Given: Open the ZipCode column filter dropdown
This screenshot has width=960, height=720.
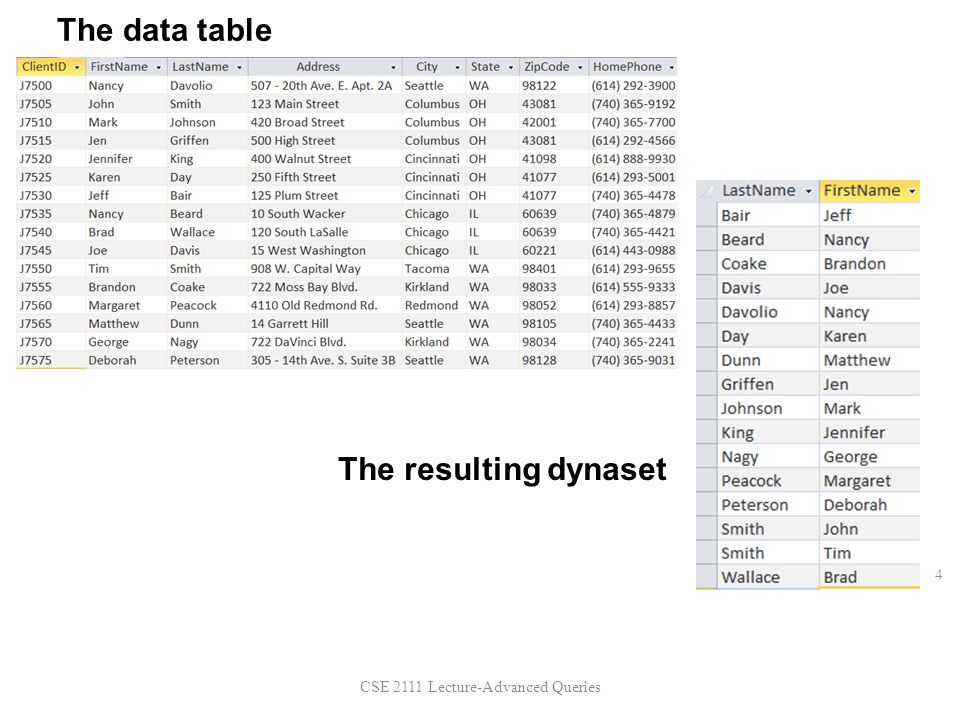Looking at the screenshot, I should (580, 67).
